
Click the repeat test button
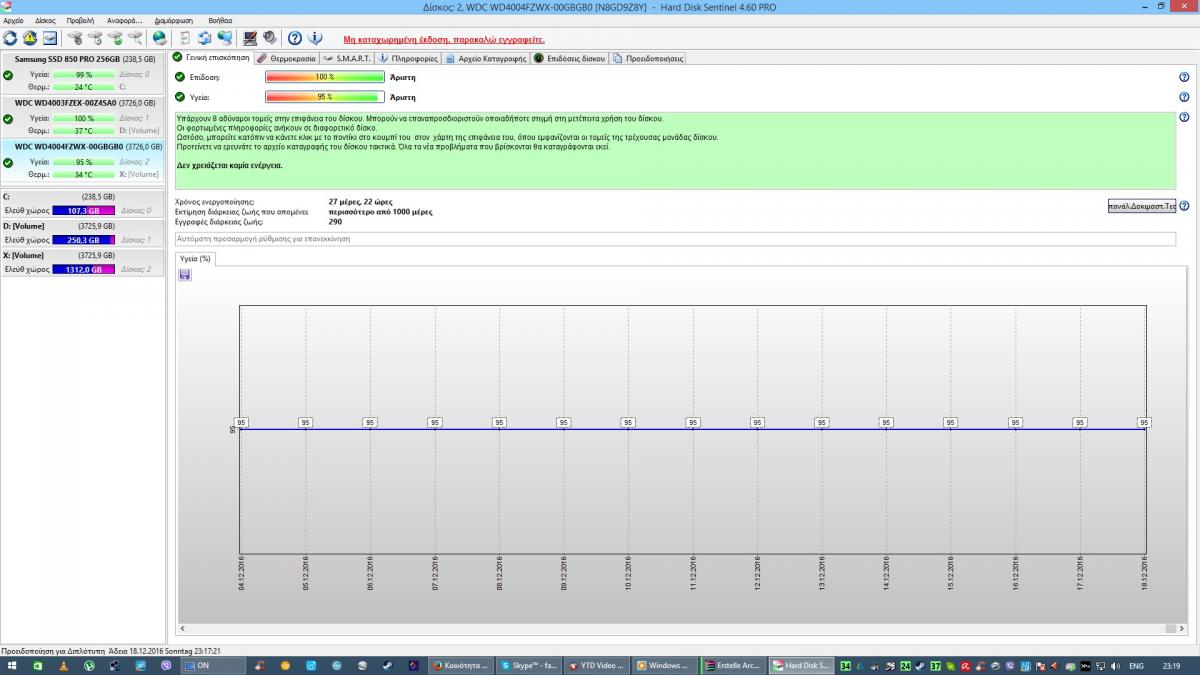1141,206
